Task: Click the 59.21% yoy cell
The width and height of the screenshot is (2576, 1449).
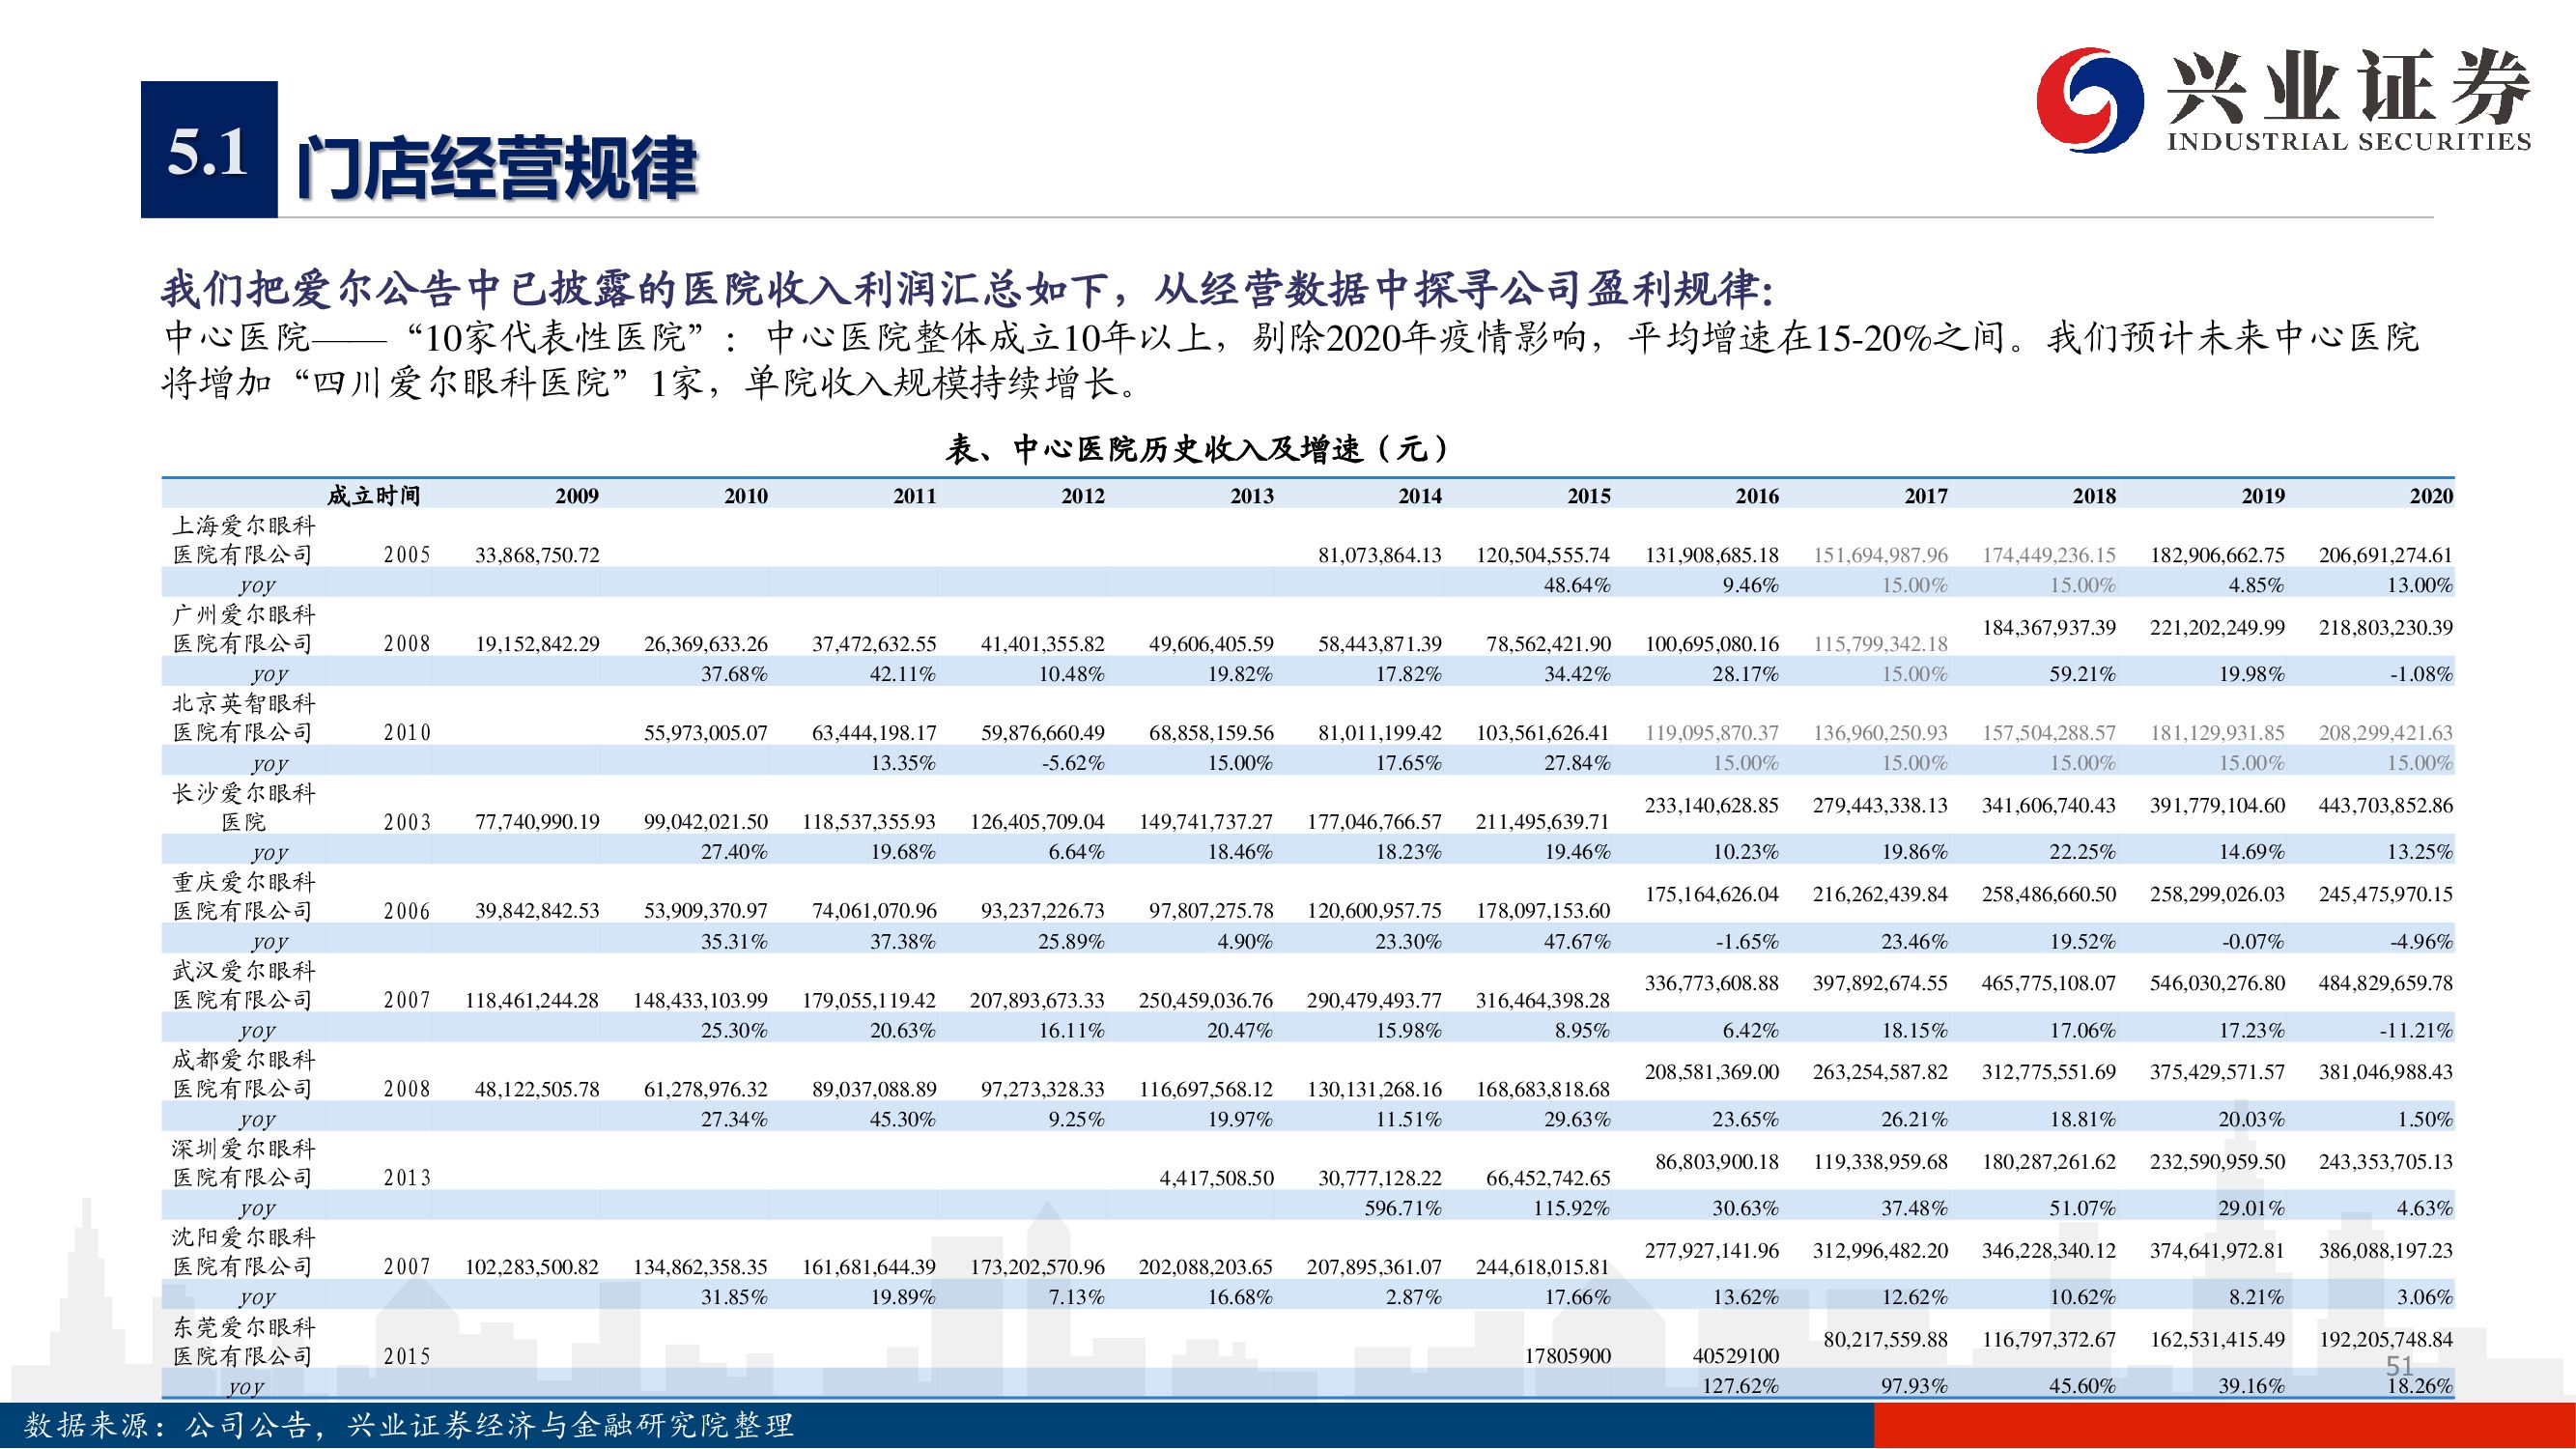Action: tap(2082, 674)
